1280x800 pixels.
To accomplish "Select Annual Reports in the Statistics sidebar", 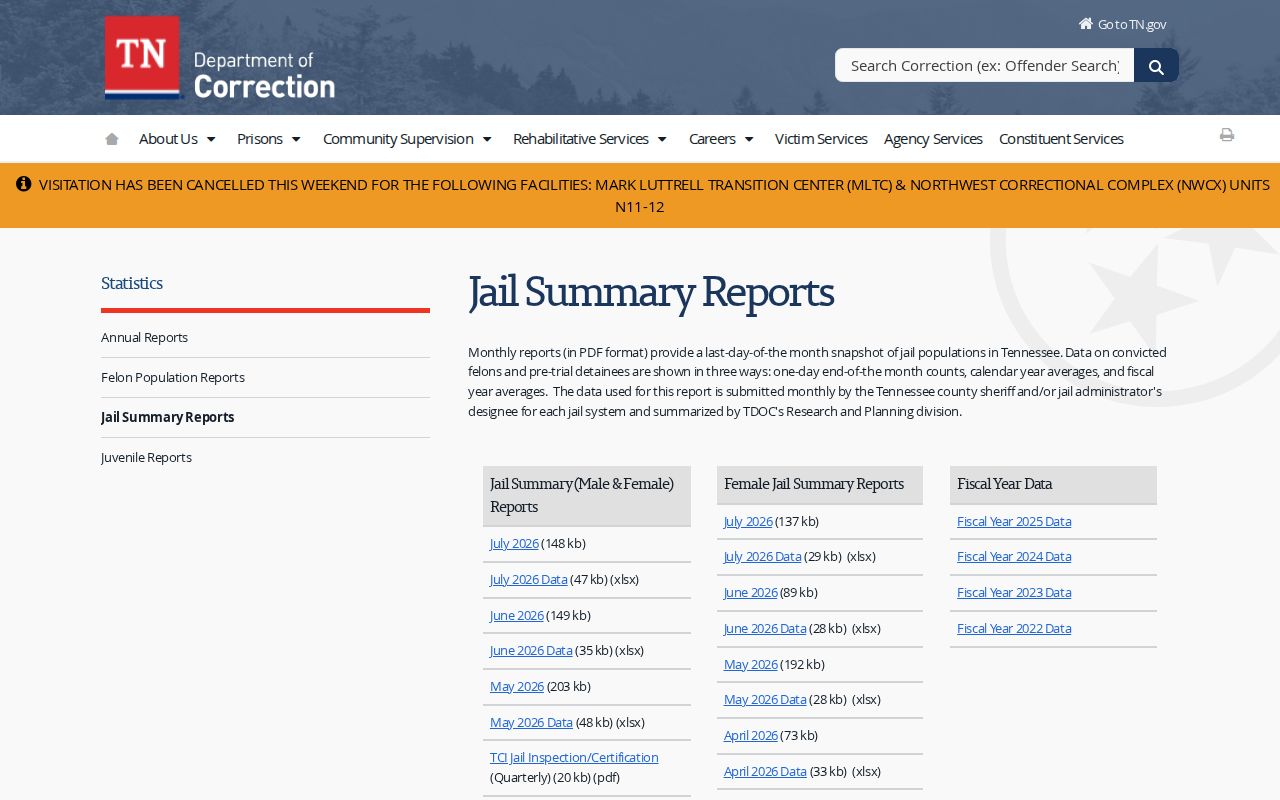I will 145,338.
